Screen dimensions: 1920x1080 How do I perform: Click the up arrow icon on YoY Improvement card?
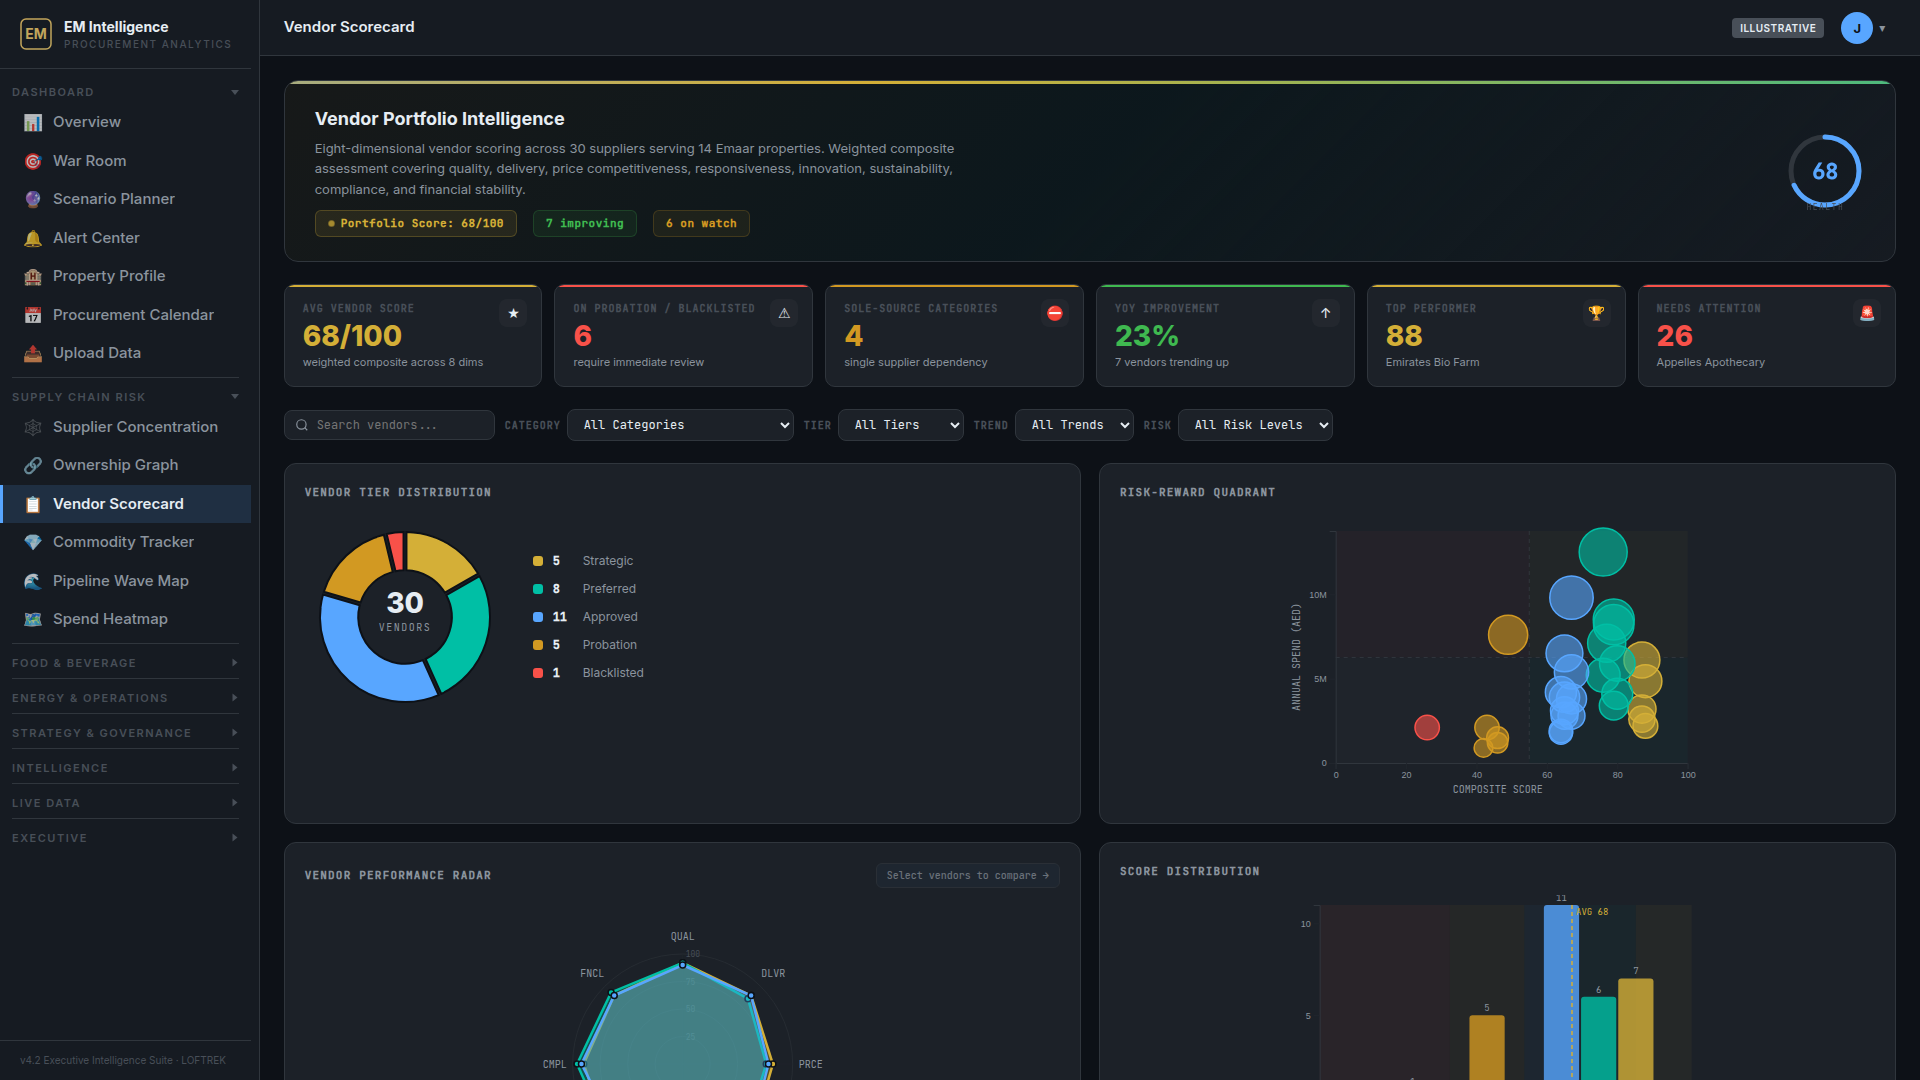coord(1326,313)
